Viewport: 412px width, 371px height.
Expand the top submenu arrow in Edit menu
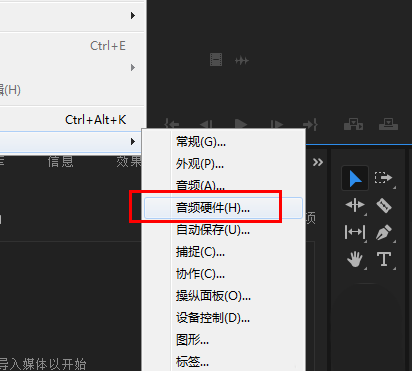133,15
